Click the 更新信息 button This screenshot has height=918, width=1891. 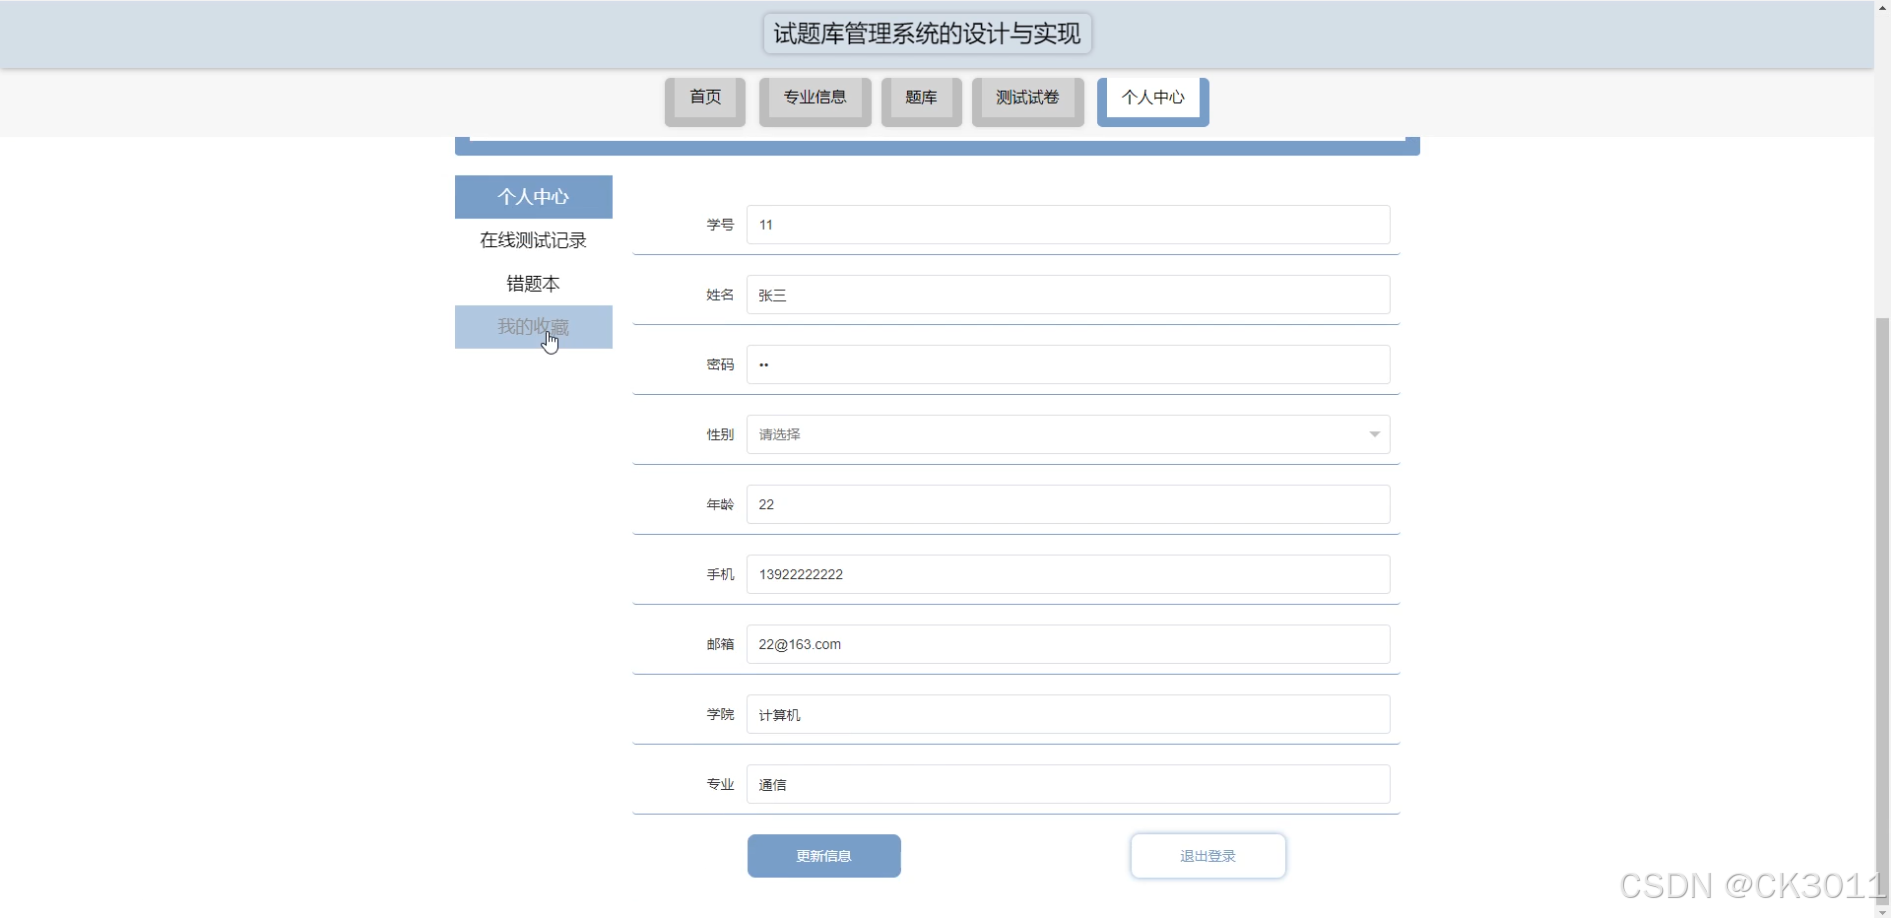coord(823,855)
